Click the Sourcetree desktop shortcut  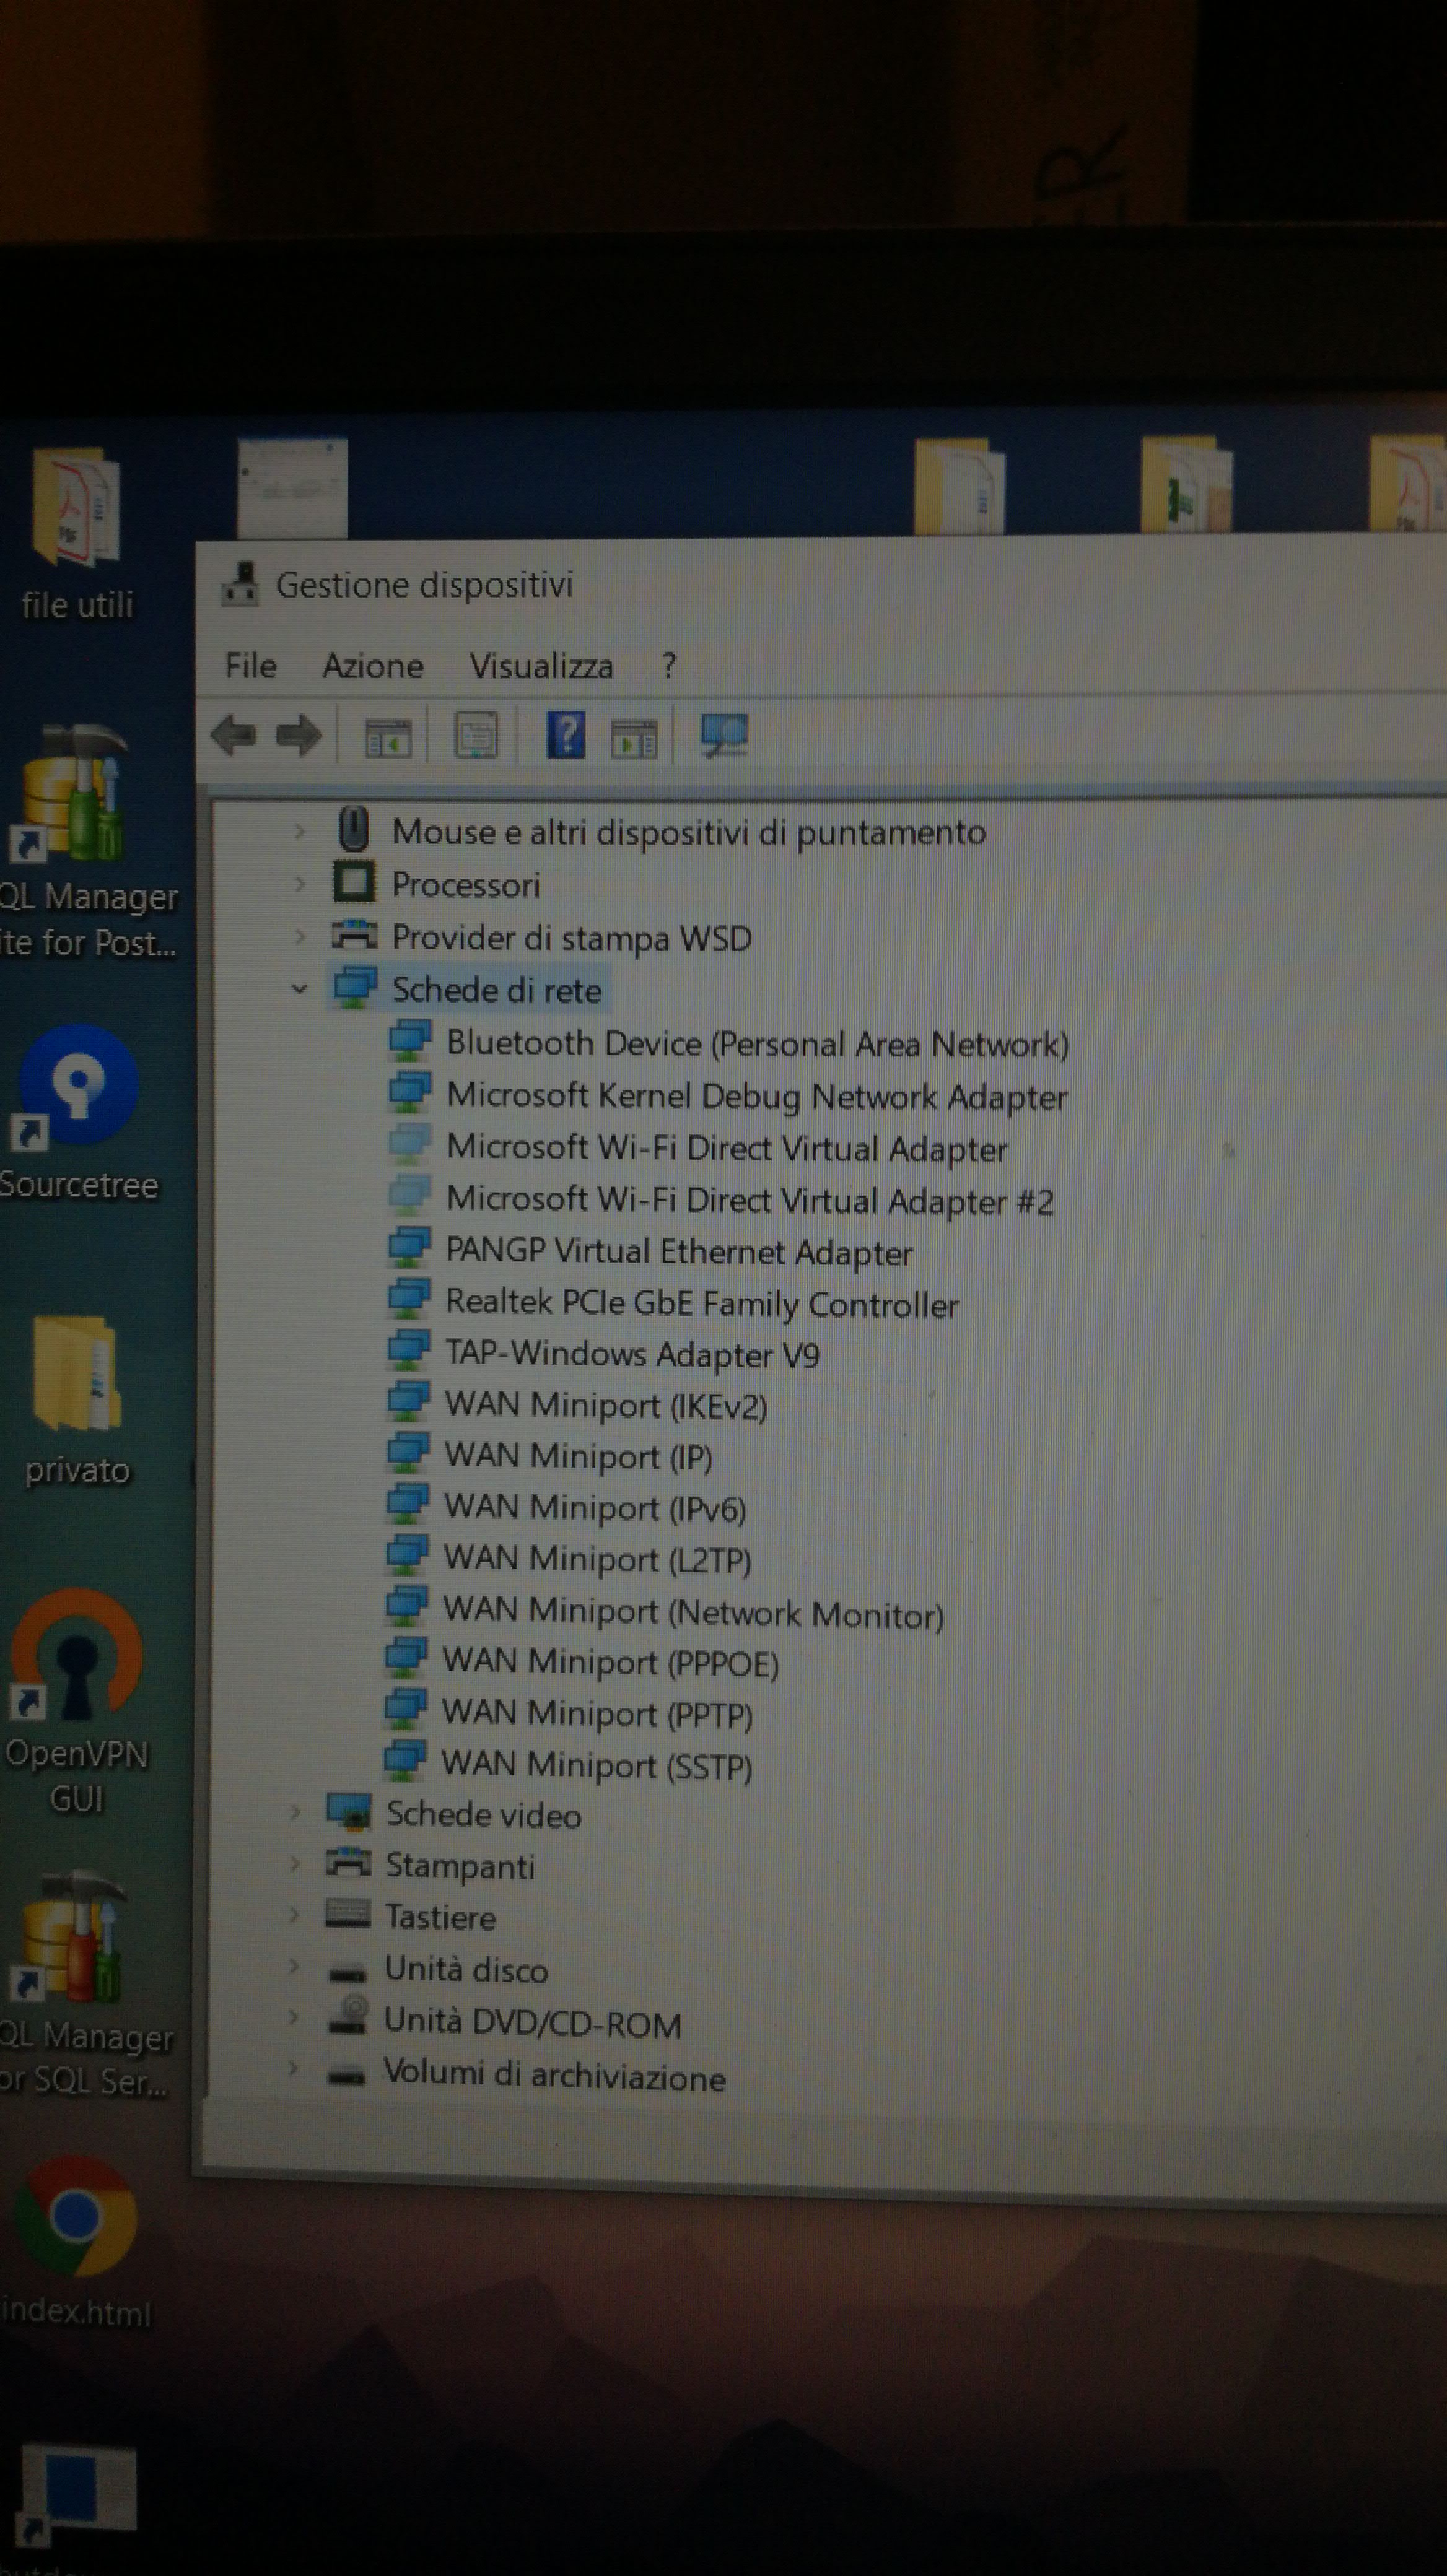coord(78,1112)
